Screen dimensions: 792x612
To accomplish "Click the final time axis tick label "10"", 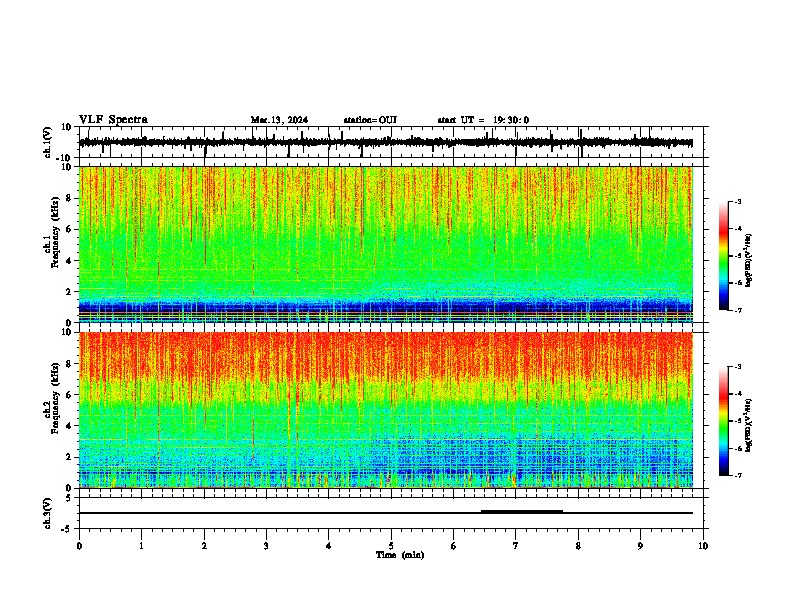I will 703,546.
